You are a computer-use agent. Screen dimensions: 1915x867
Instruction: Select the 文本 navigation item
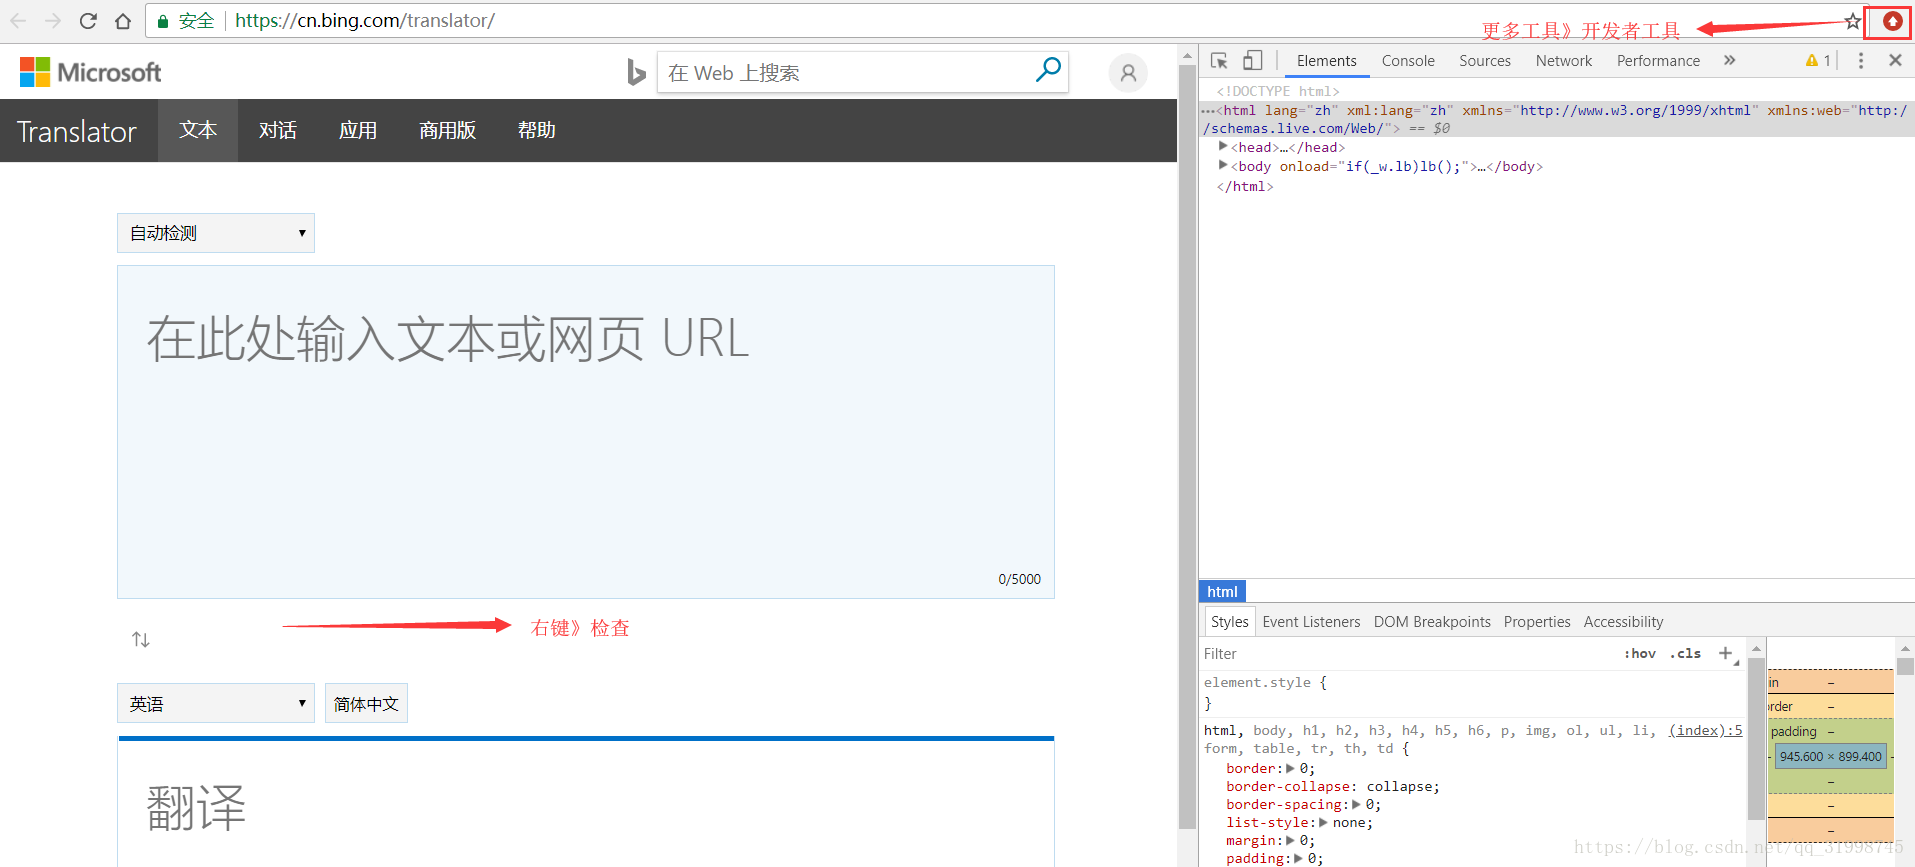click(x=198, y=130)
